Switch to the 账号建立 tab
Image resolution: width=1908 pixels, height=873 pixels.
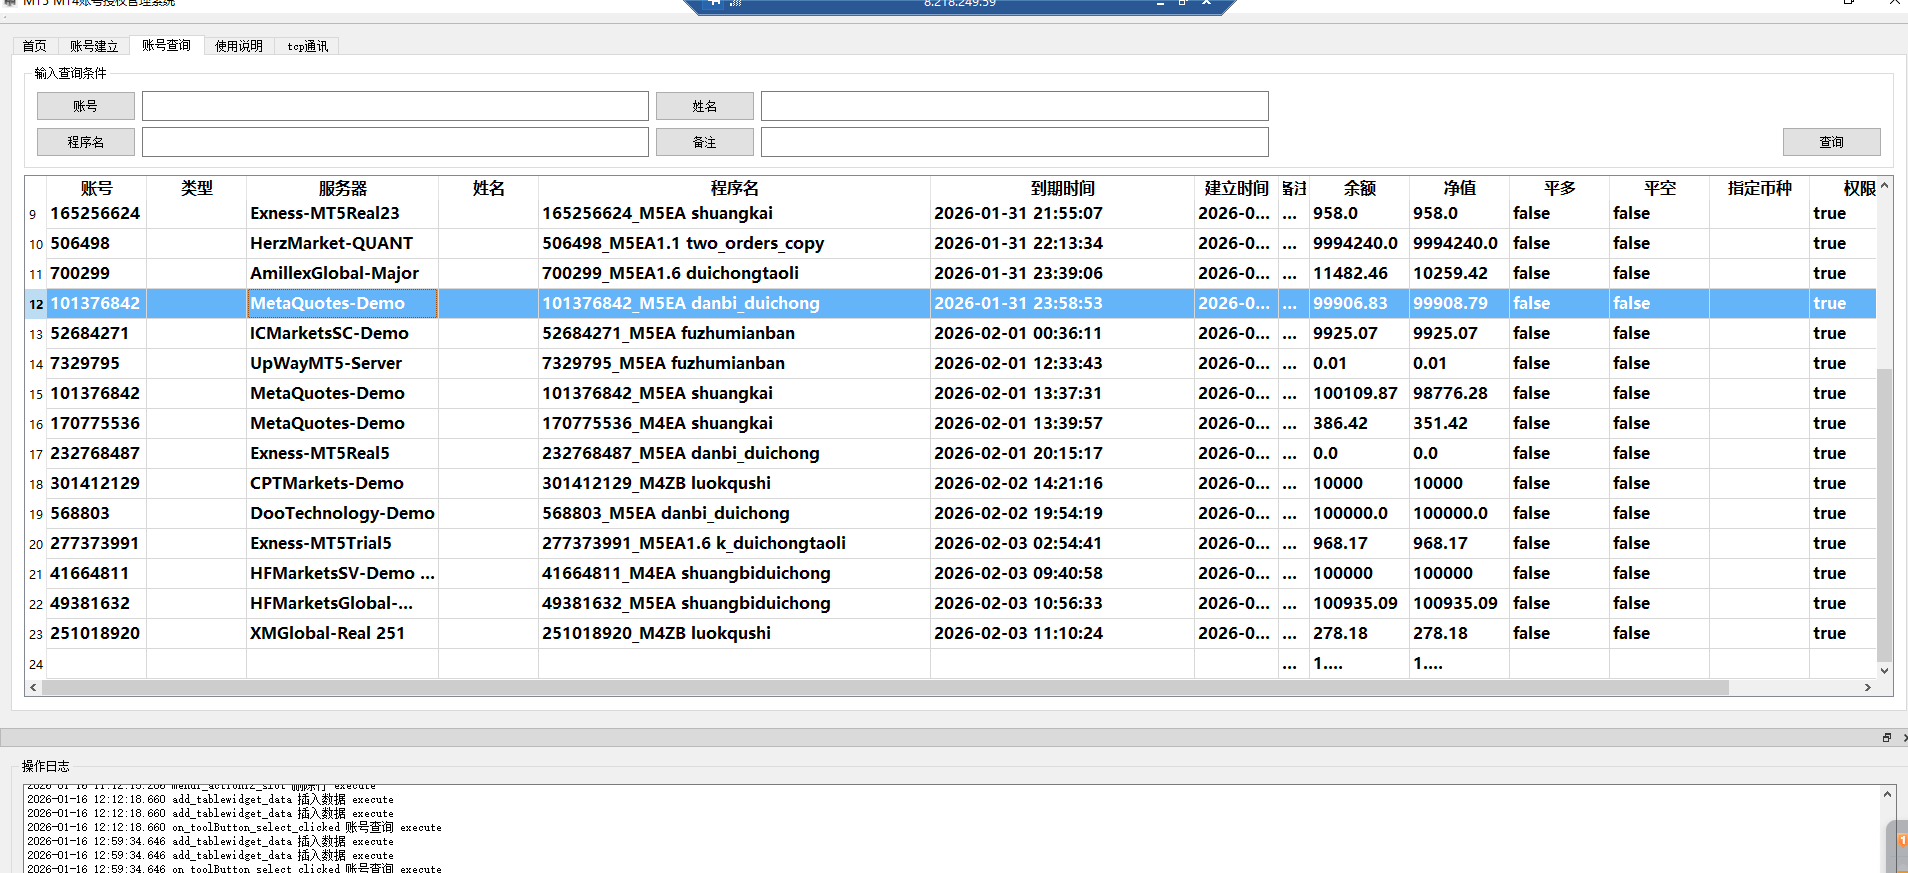click(94, 46)
